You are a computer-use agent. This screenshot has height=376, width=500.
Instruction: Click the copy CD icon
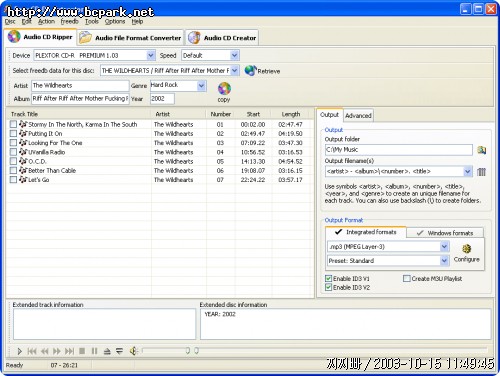pos(224,89)
